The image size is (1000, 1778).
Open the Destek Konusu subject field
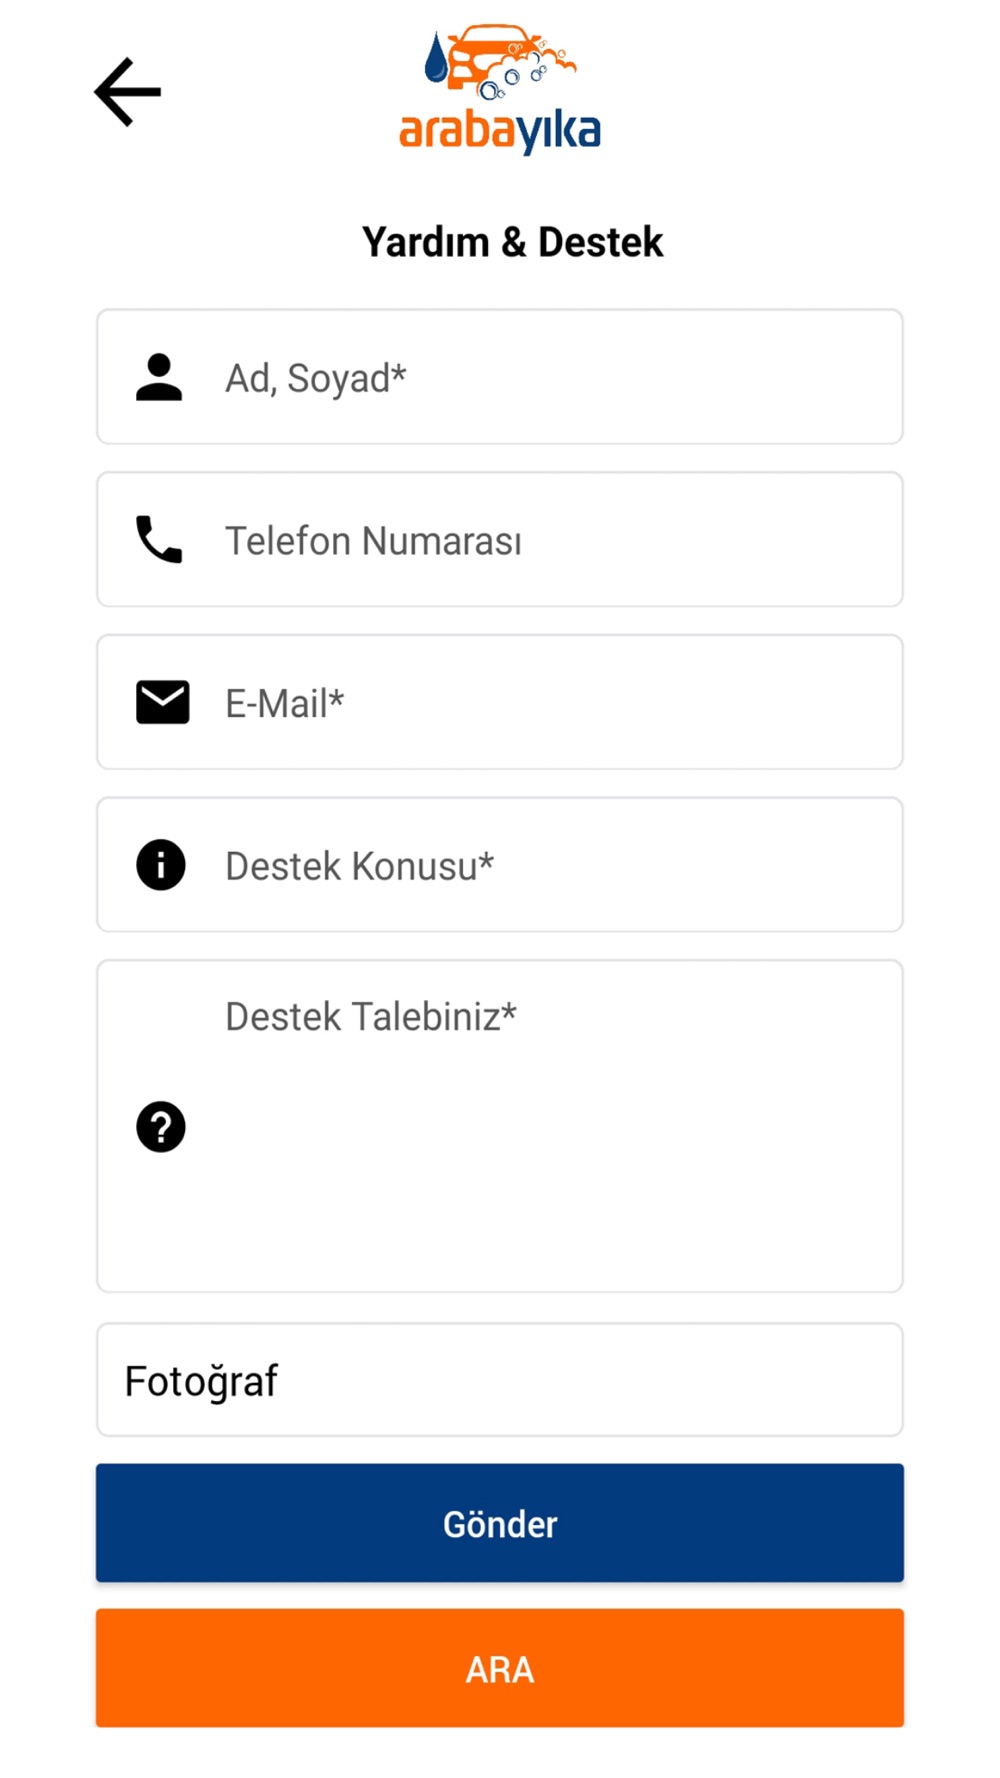point(500,865)
